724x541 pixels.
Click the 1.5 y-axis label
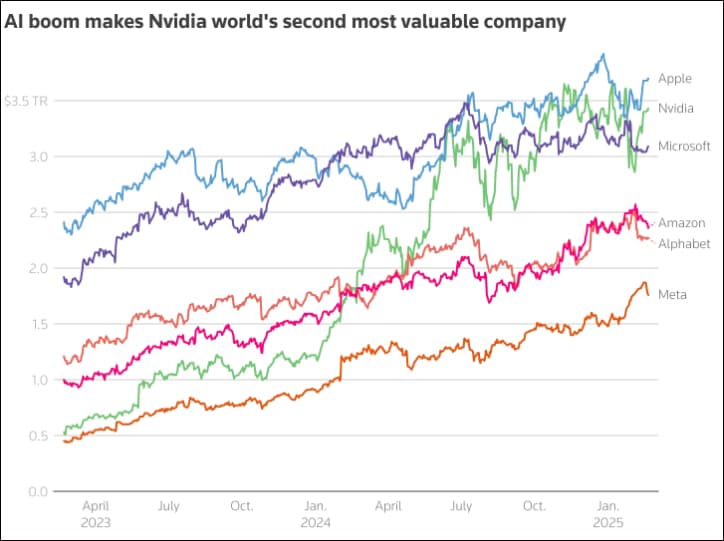pyautogui.click(x=39, y=325)
